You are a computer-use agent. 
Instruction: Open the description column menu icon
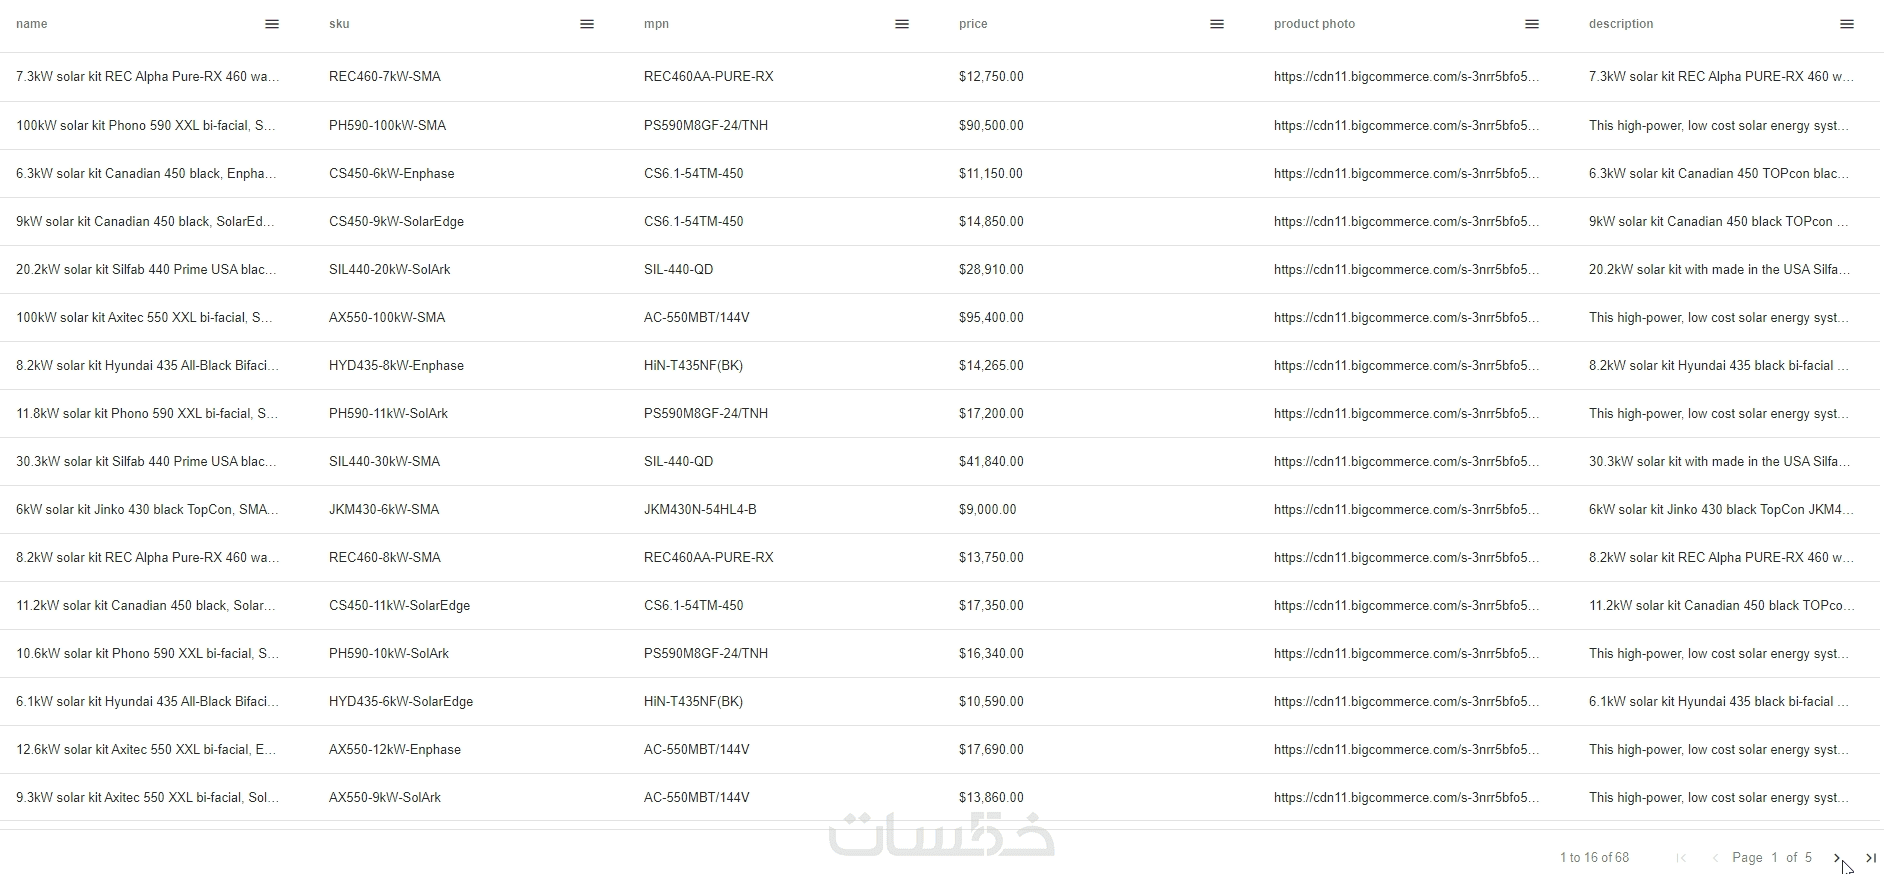point(1847,24)
